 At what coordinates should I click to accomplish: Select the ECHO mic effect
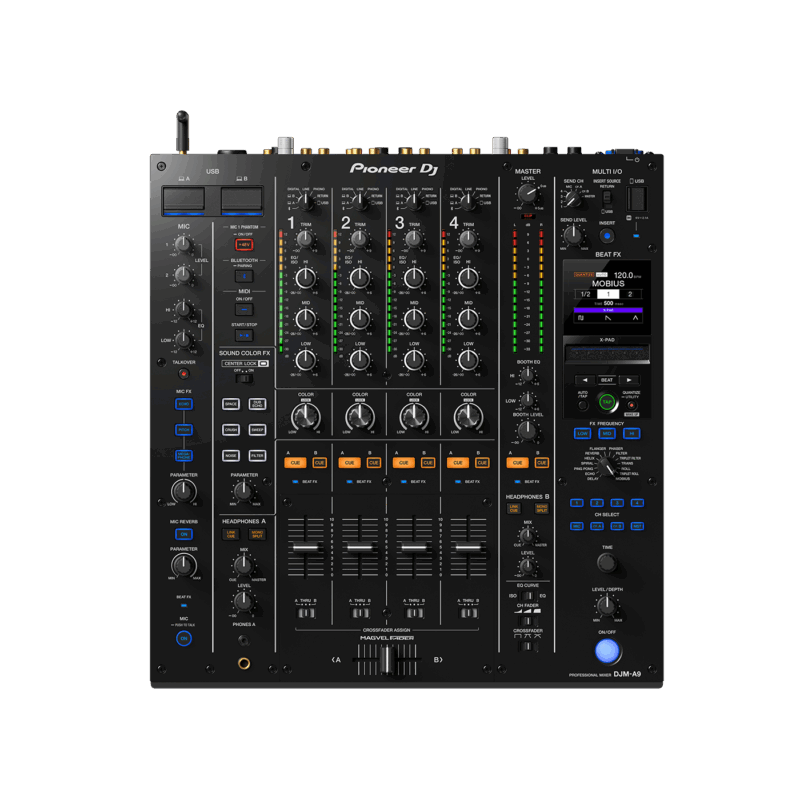pyautogui.click(x=183, y=404)
